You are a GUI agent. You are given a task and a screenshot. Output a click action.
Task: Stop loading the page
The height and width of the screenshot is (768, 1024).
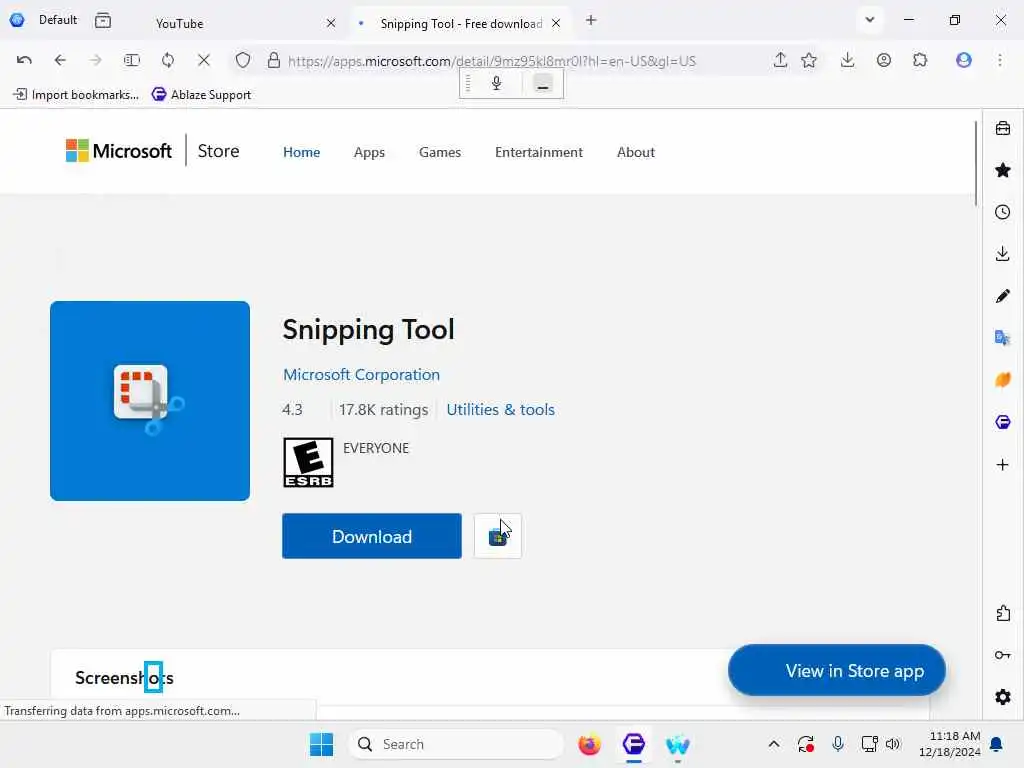click(x=204, y=60)
